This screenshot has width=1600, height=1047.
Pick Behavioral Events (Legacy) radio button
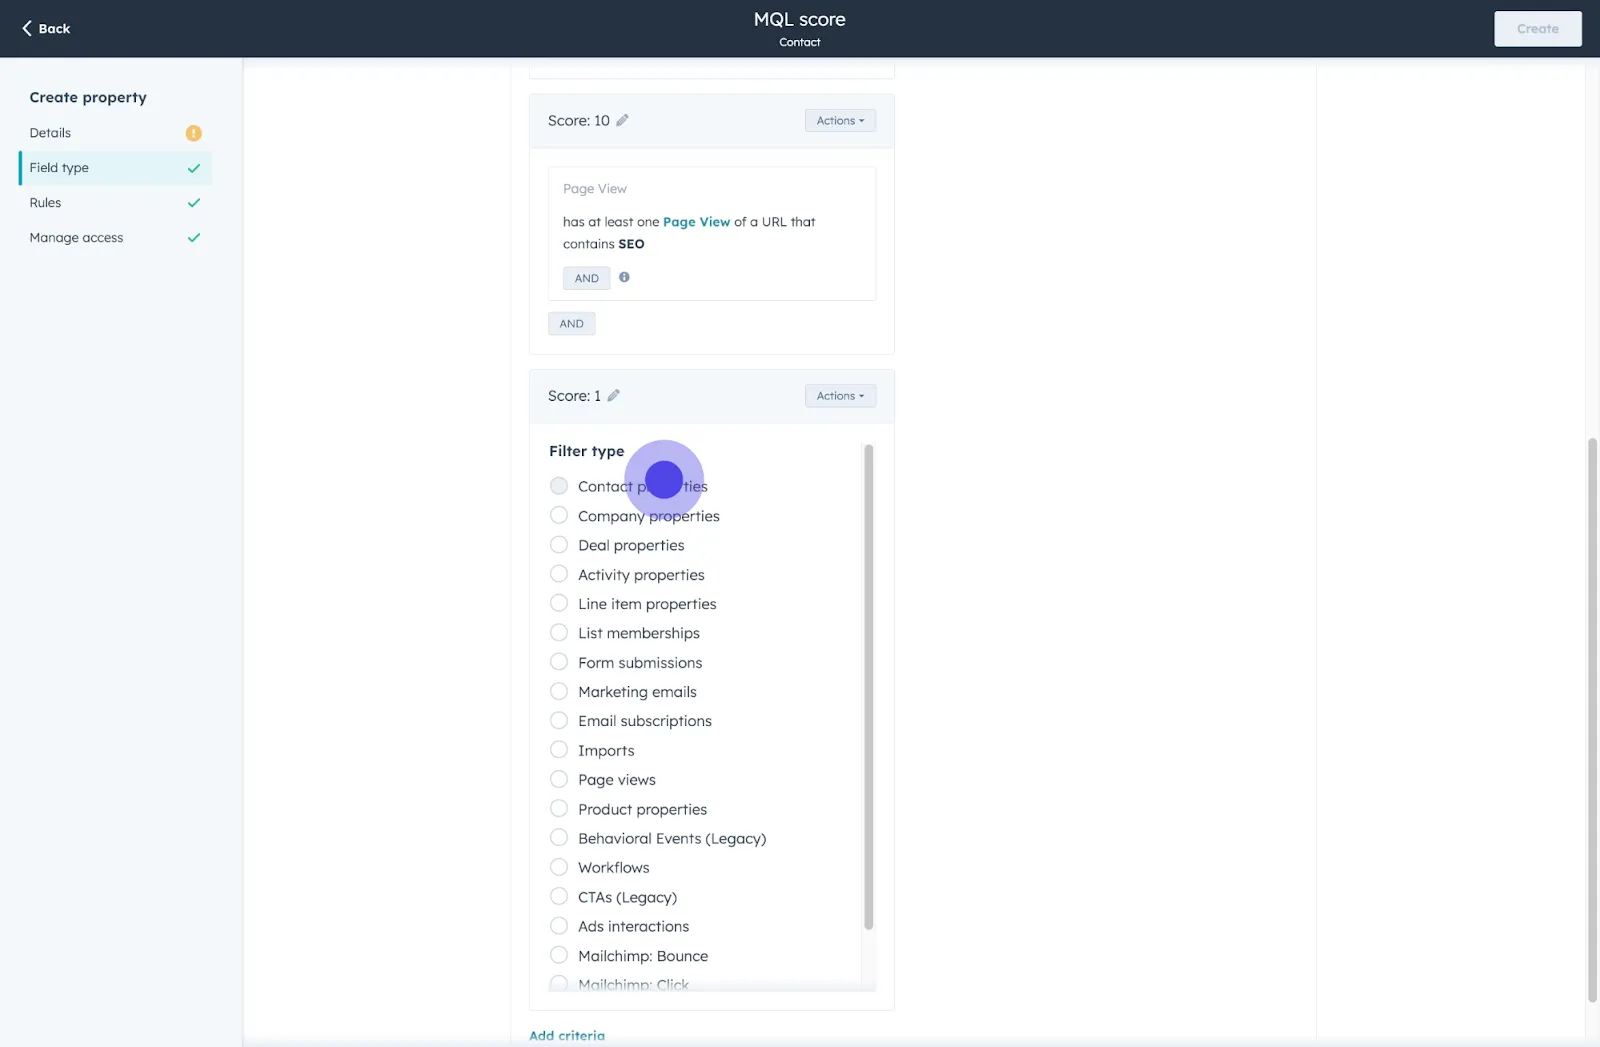pyautogui.click(x=559, y=838)
